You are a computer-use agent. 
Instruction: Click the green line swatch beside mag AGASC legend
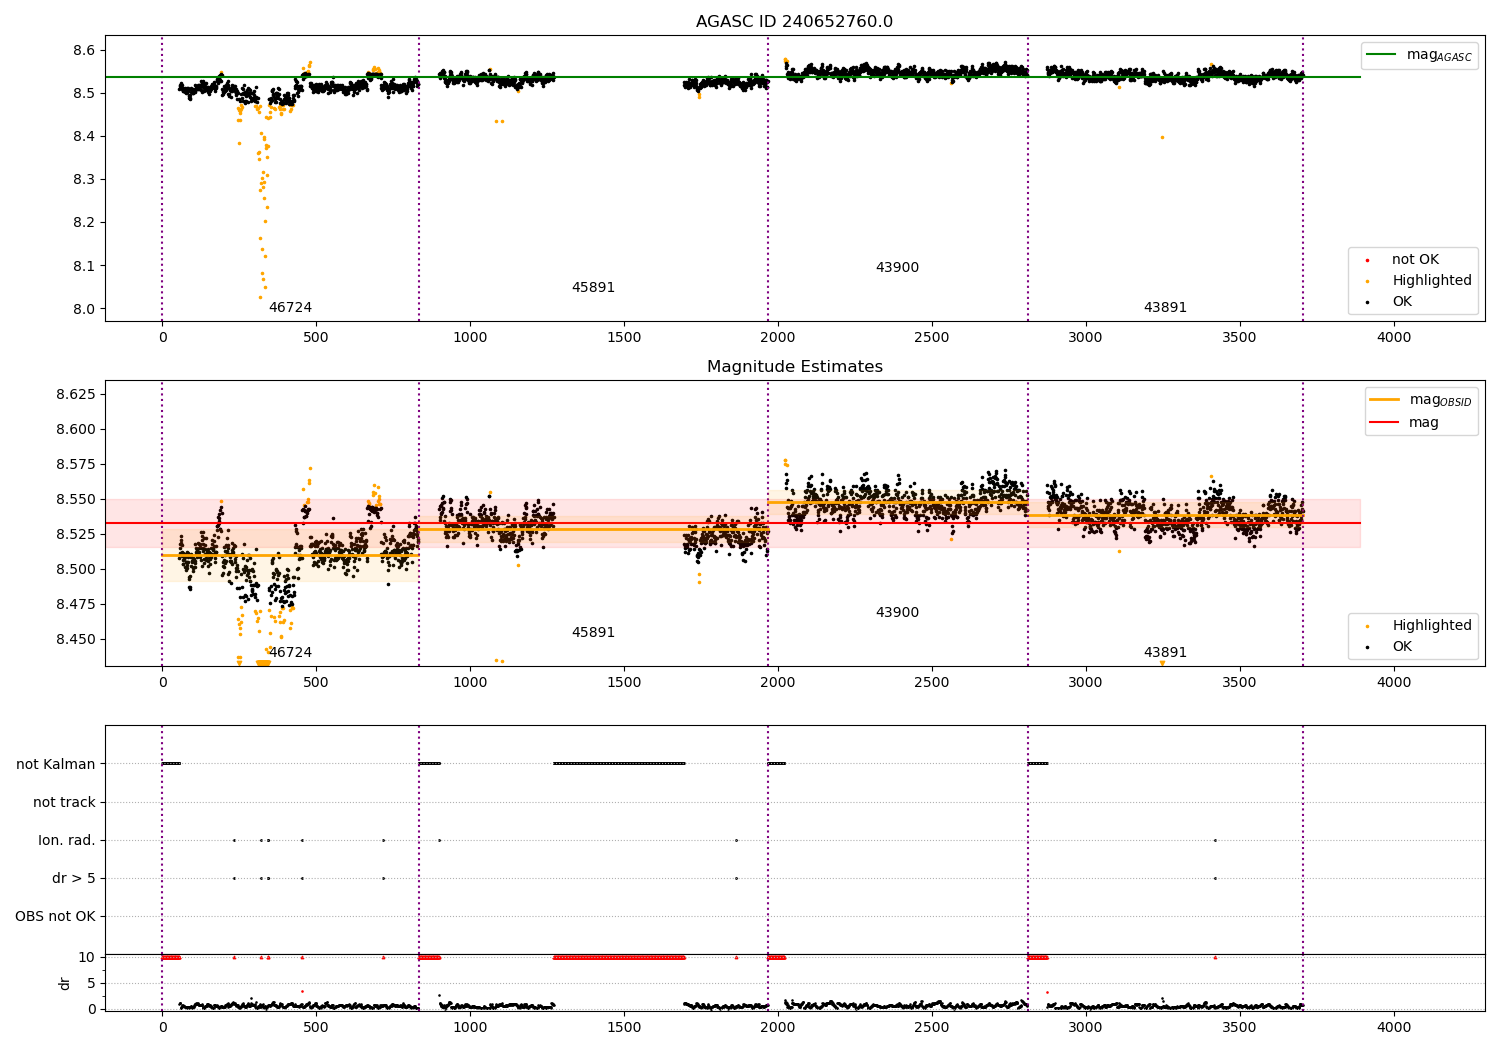(1382, 55)
